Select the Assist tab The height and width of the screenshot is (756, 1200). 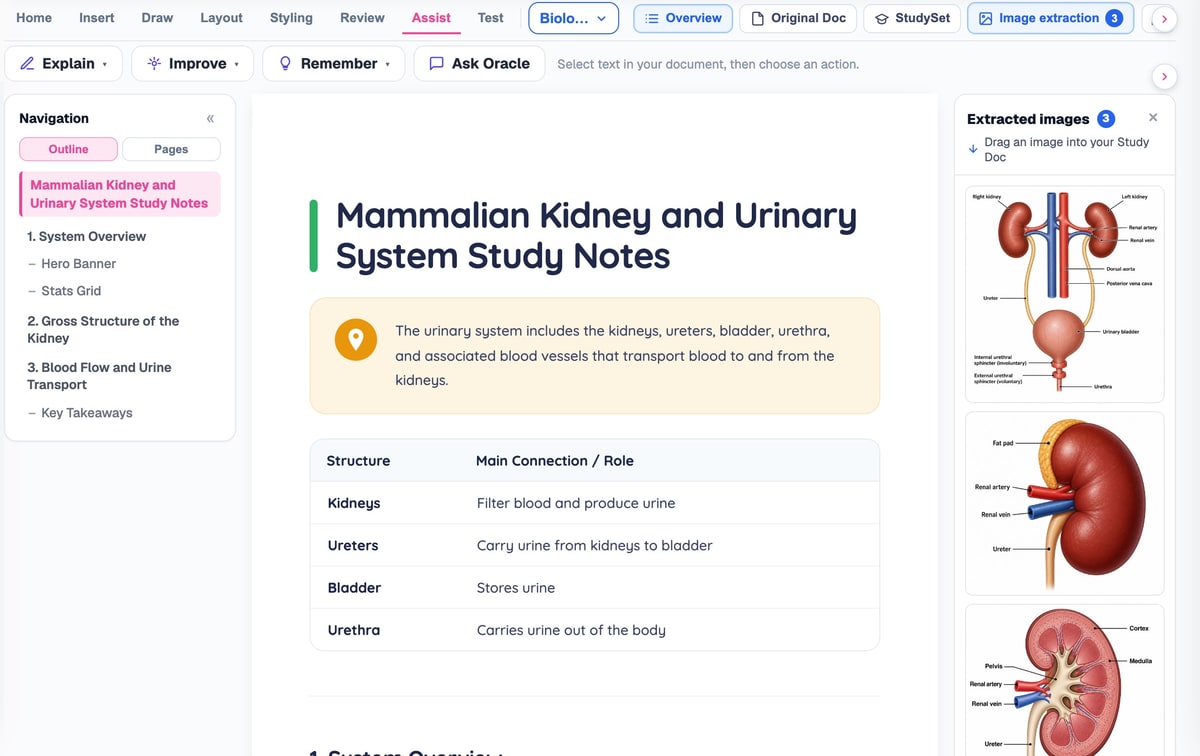(431, 18)
